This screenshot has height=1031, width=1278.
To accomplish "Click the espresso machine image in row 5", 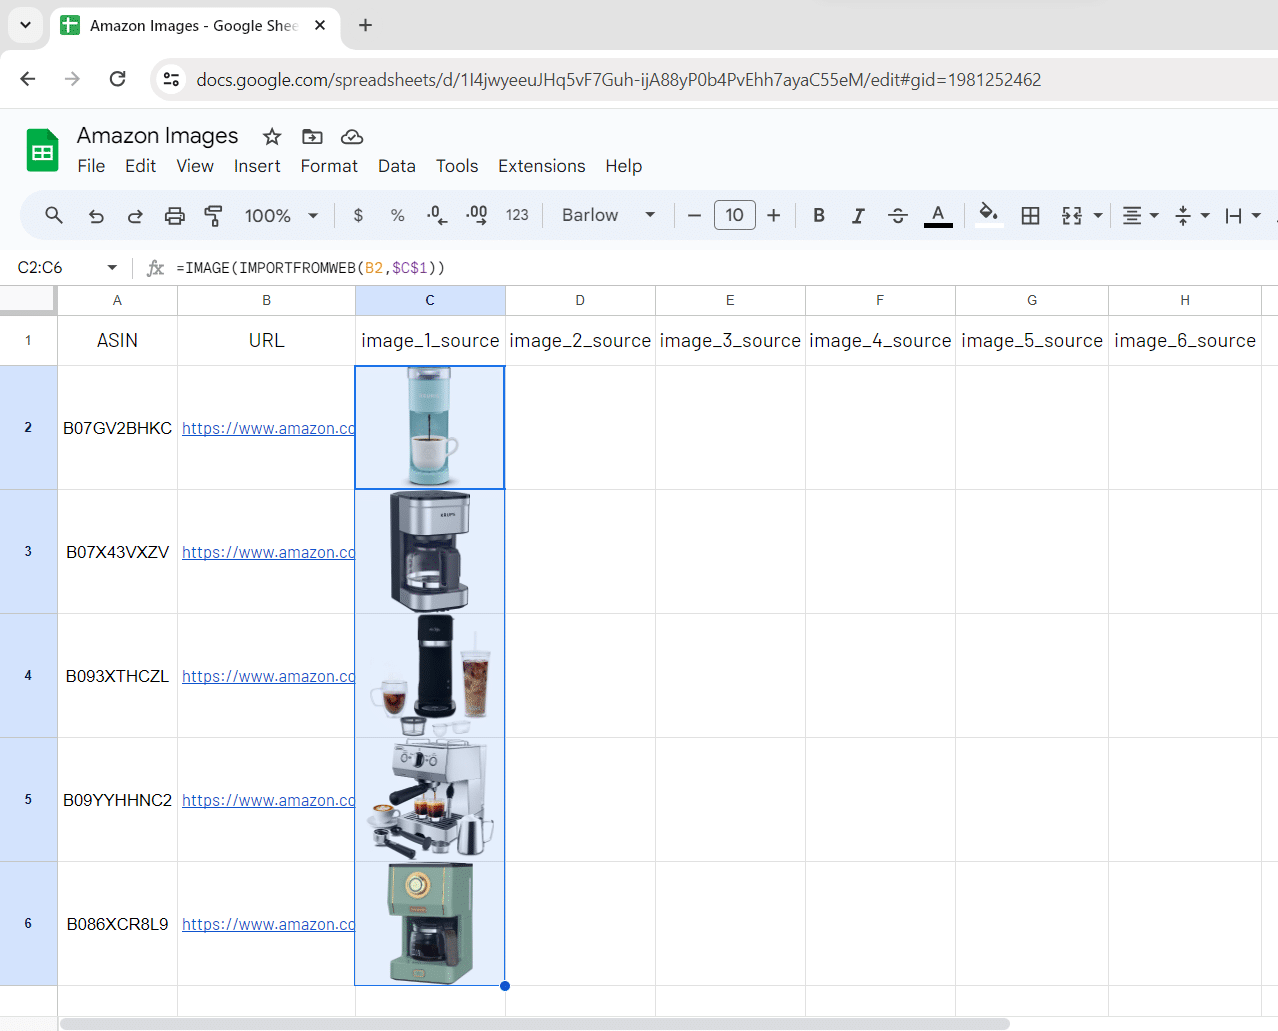I will pos(430,800).
